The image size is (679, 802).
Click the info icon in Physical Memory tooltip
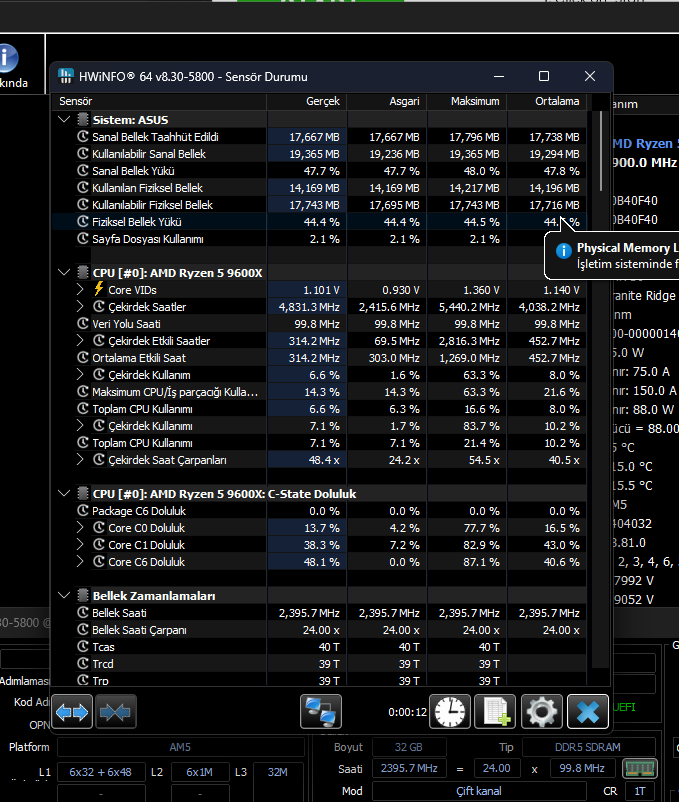point(563,251)
